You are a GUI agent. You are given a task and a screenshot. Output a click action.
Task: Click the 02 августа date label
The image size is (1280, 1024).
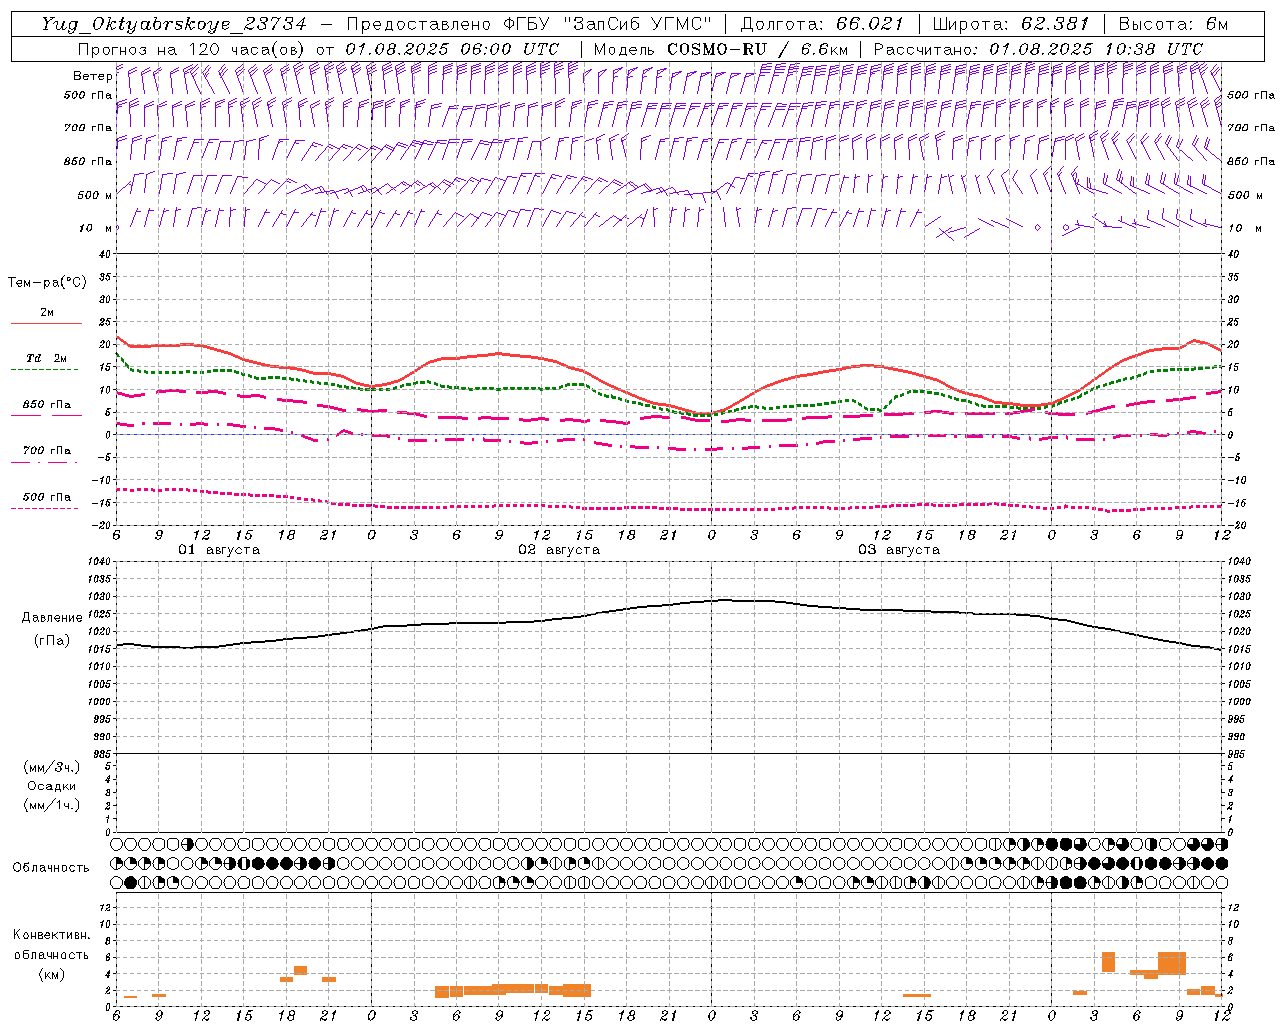coord(559,550)
